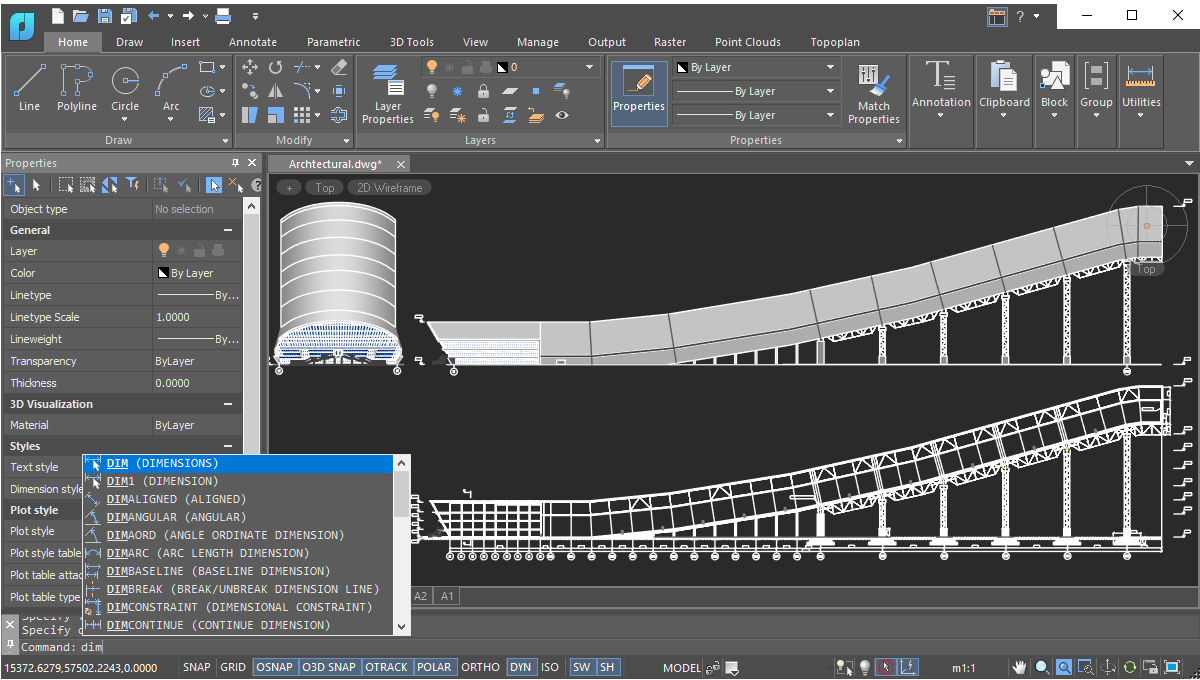
Task: Toggle GRID display in status bar
Action: click(233, 667)
